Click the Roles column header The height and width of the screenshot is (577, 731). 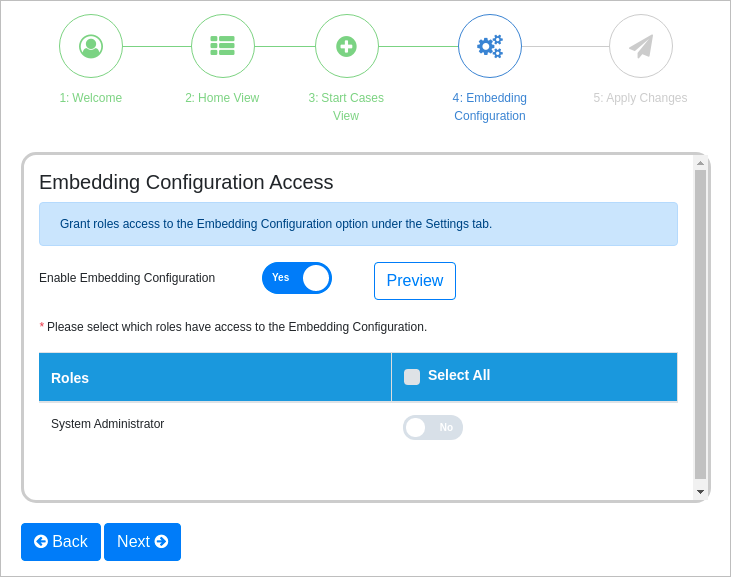click(x=70, y=378)
